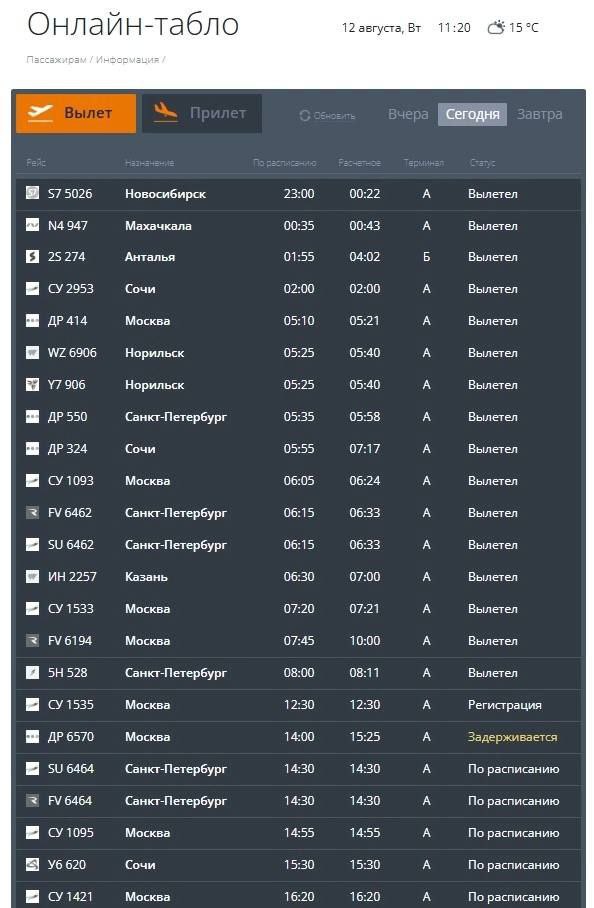This screenshot has width=594, height=908.
Task: Open the СУ 1535 Москва registration row
Action: [298, 705]
